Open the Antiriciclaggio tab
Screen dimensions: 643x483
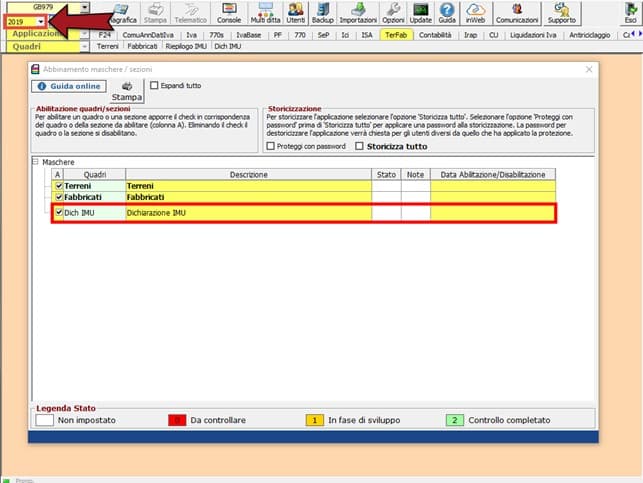(x=589, y=35)
